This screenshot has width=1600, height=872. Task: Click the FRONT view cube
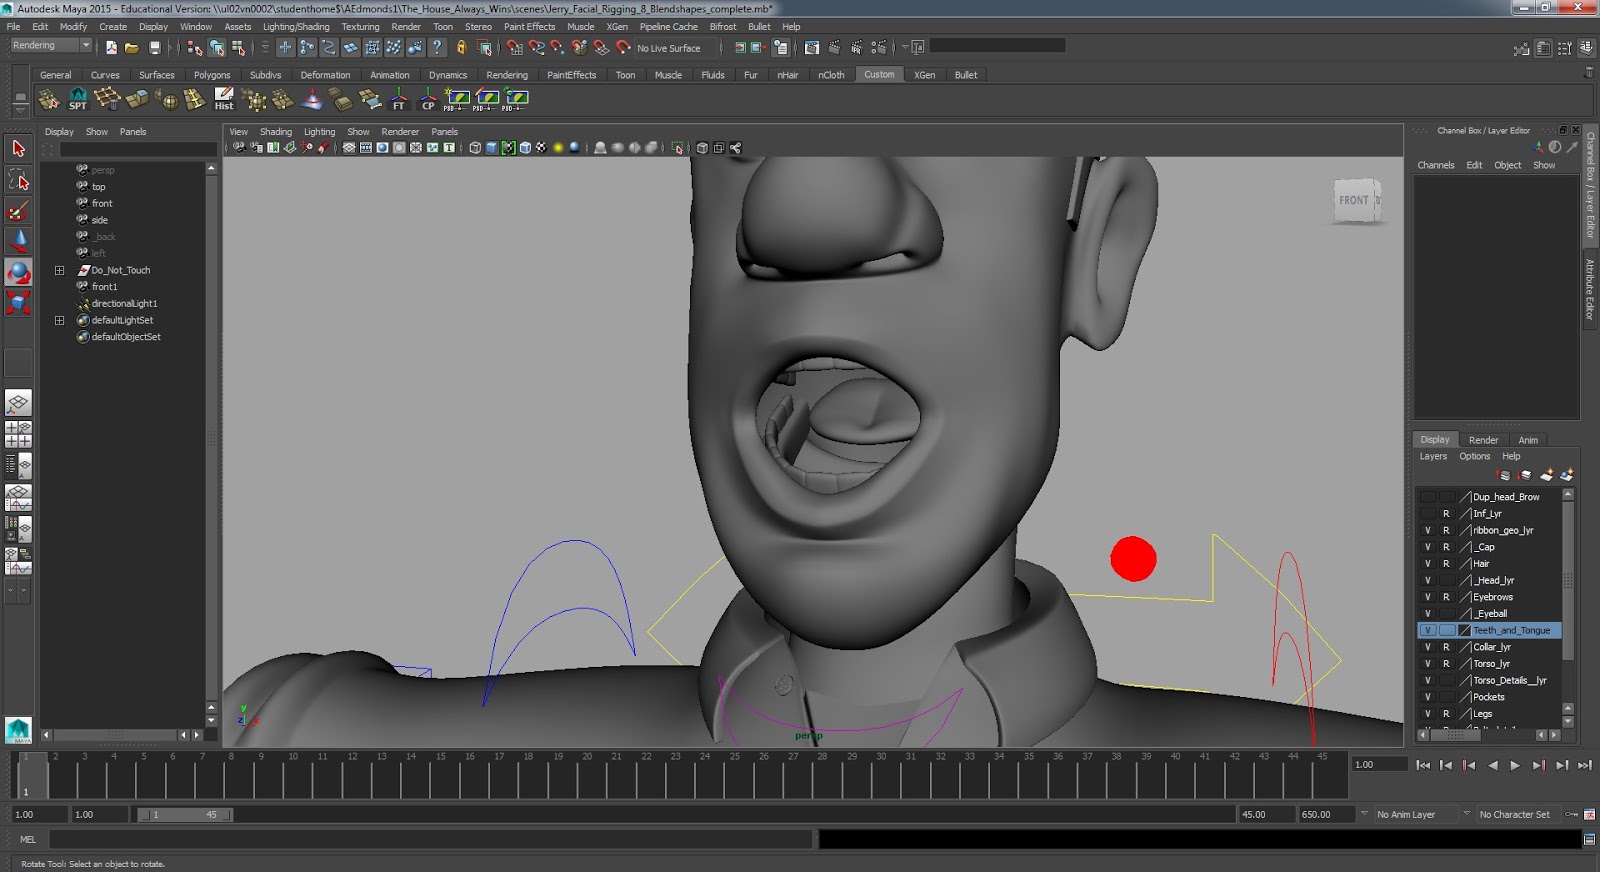pos(1355,201)
